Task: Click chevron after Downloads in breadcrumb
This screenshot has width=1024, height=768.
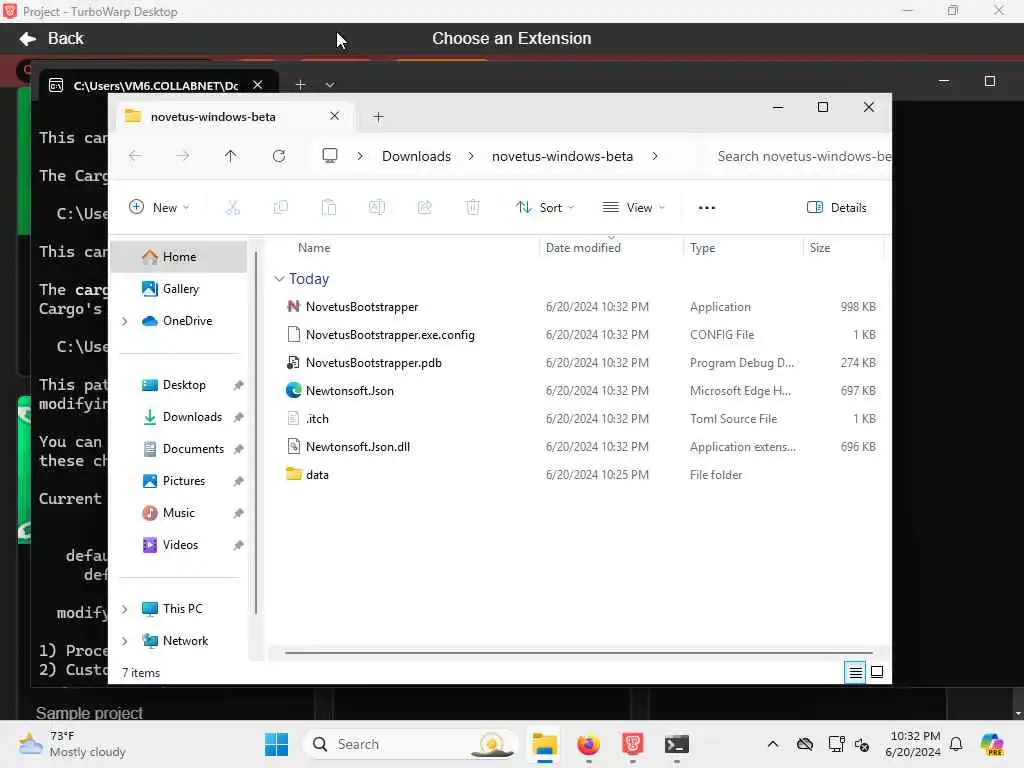Action: point(471,156)
